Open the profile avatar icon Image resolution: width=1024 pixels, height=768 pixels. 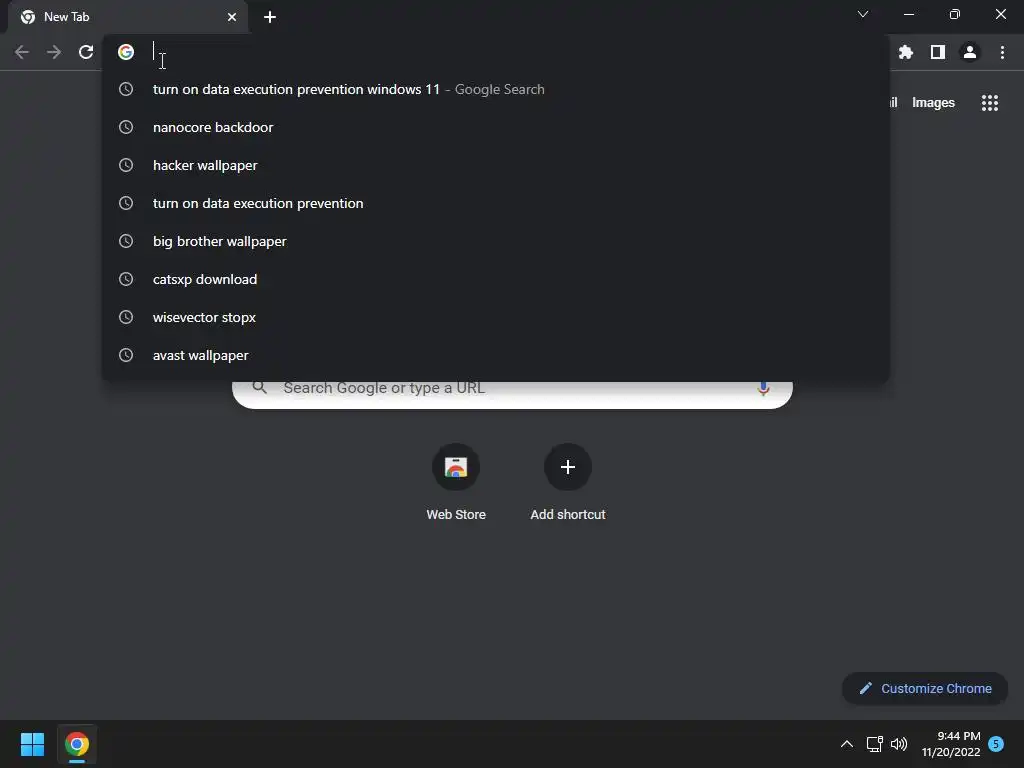coord(970,52)
